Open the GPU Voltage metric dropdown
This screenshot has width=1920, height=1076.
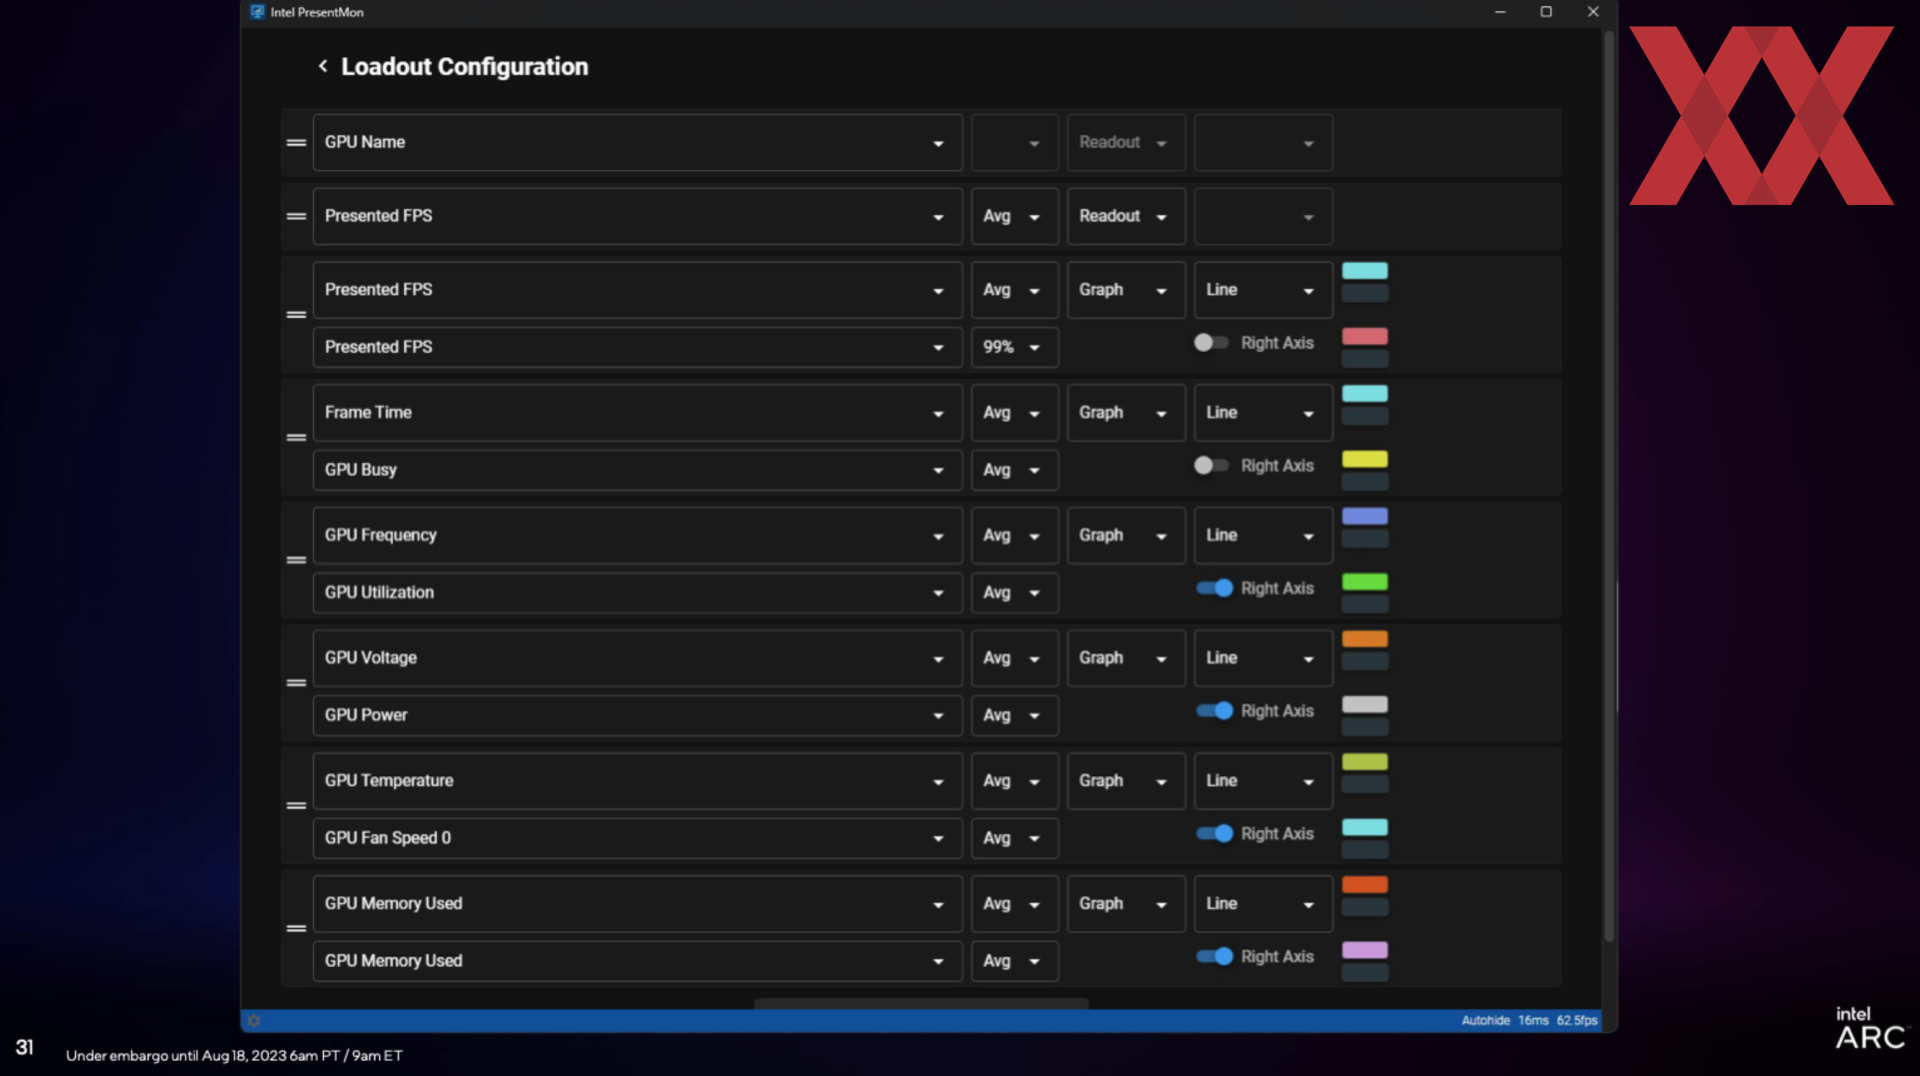pos(637,659)
